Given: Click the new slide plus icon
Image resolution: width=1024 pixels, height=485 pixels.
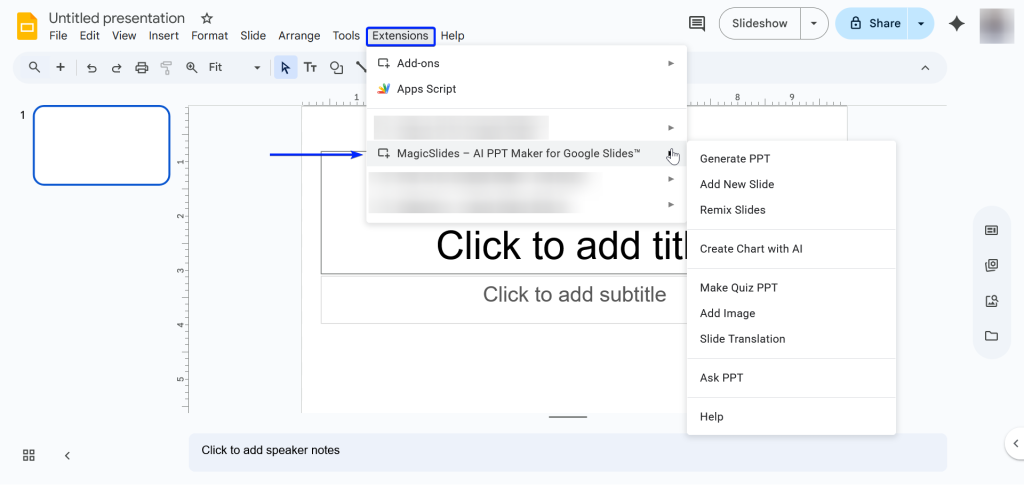Looking at the screenshot, I should point(60,68).
